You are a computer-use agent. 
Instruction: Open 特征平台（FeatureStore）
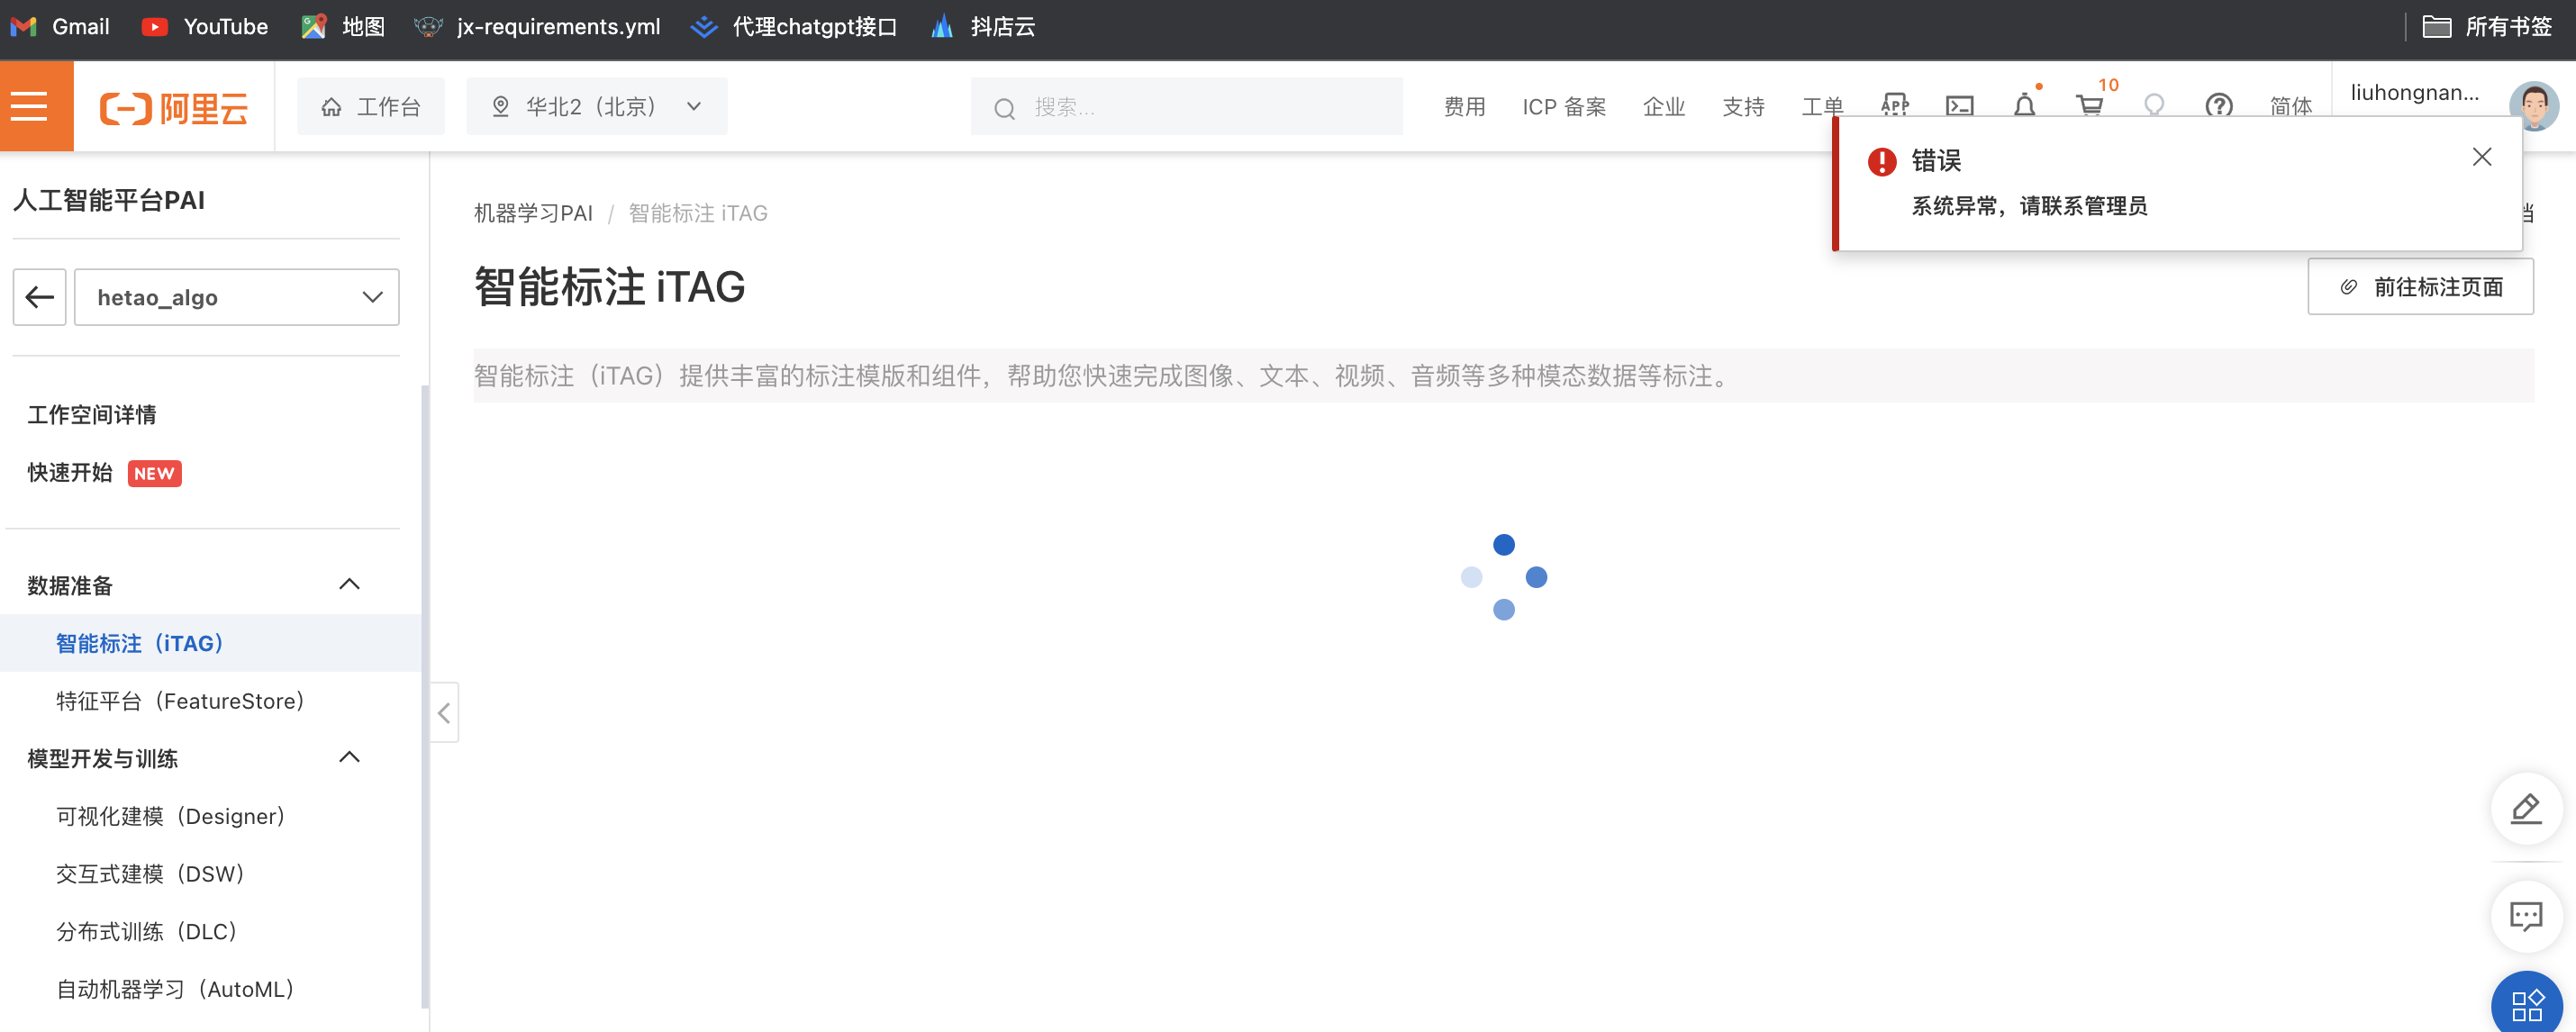click(x=180, y=701)
